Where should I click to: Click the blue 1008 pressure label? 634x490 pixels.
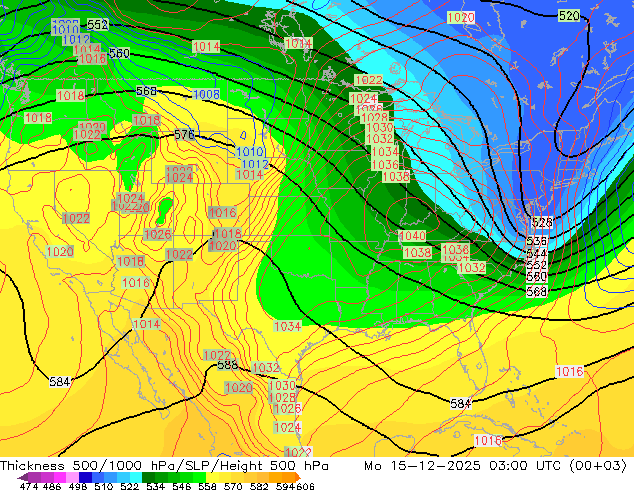(206, 95)
